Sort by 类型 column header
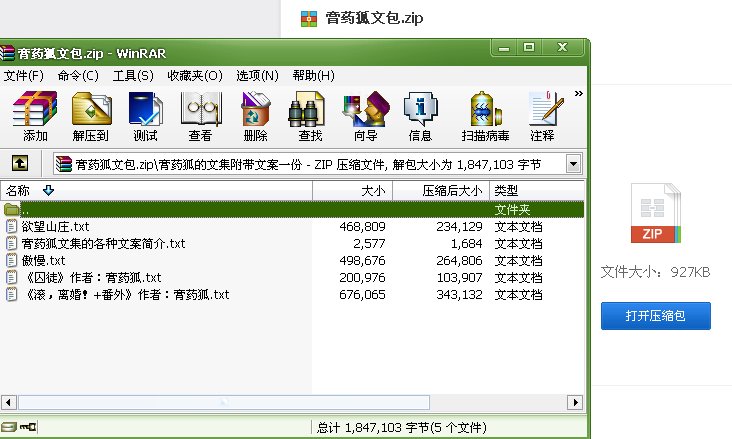Viewport: 732px width, 439px height. [537, 191]
